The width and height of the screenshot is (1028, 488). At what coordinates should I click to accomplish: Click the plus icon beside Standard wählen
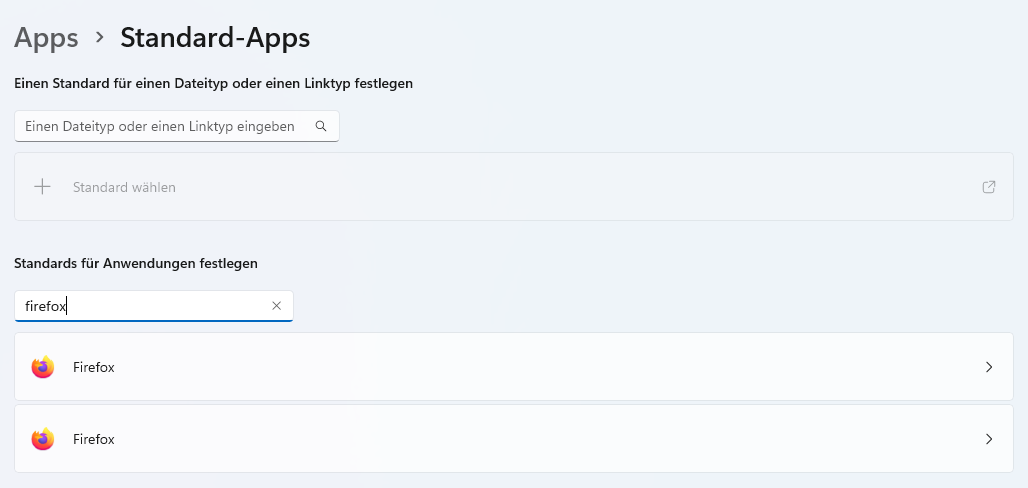(x=42, y=187)
